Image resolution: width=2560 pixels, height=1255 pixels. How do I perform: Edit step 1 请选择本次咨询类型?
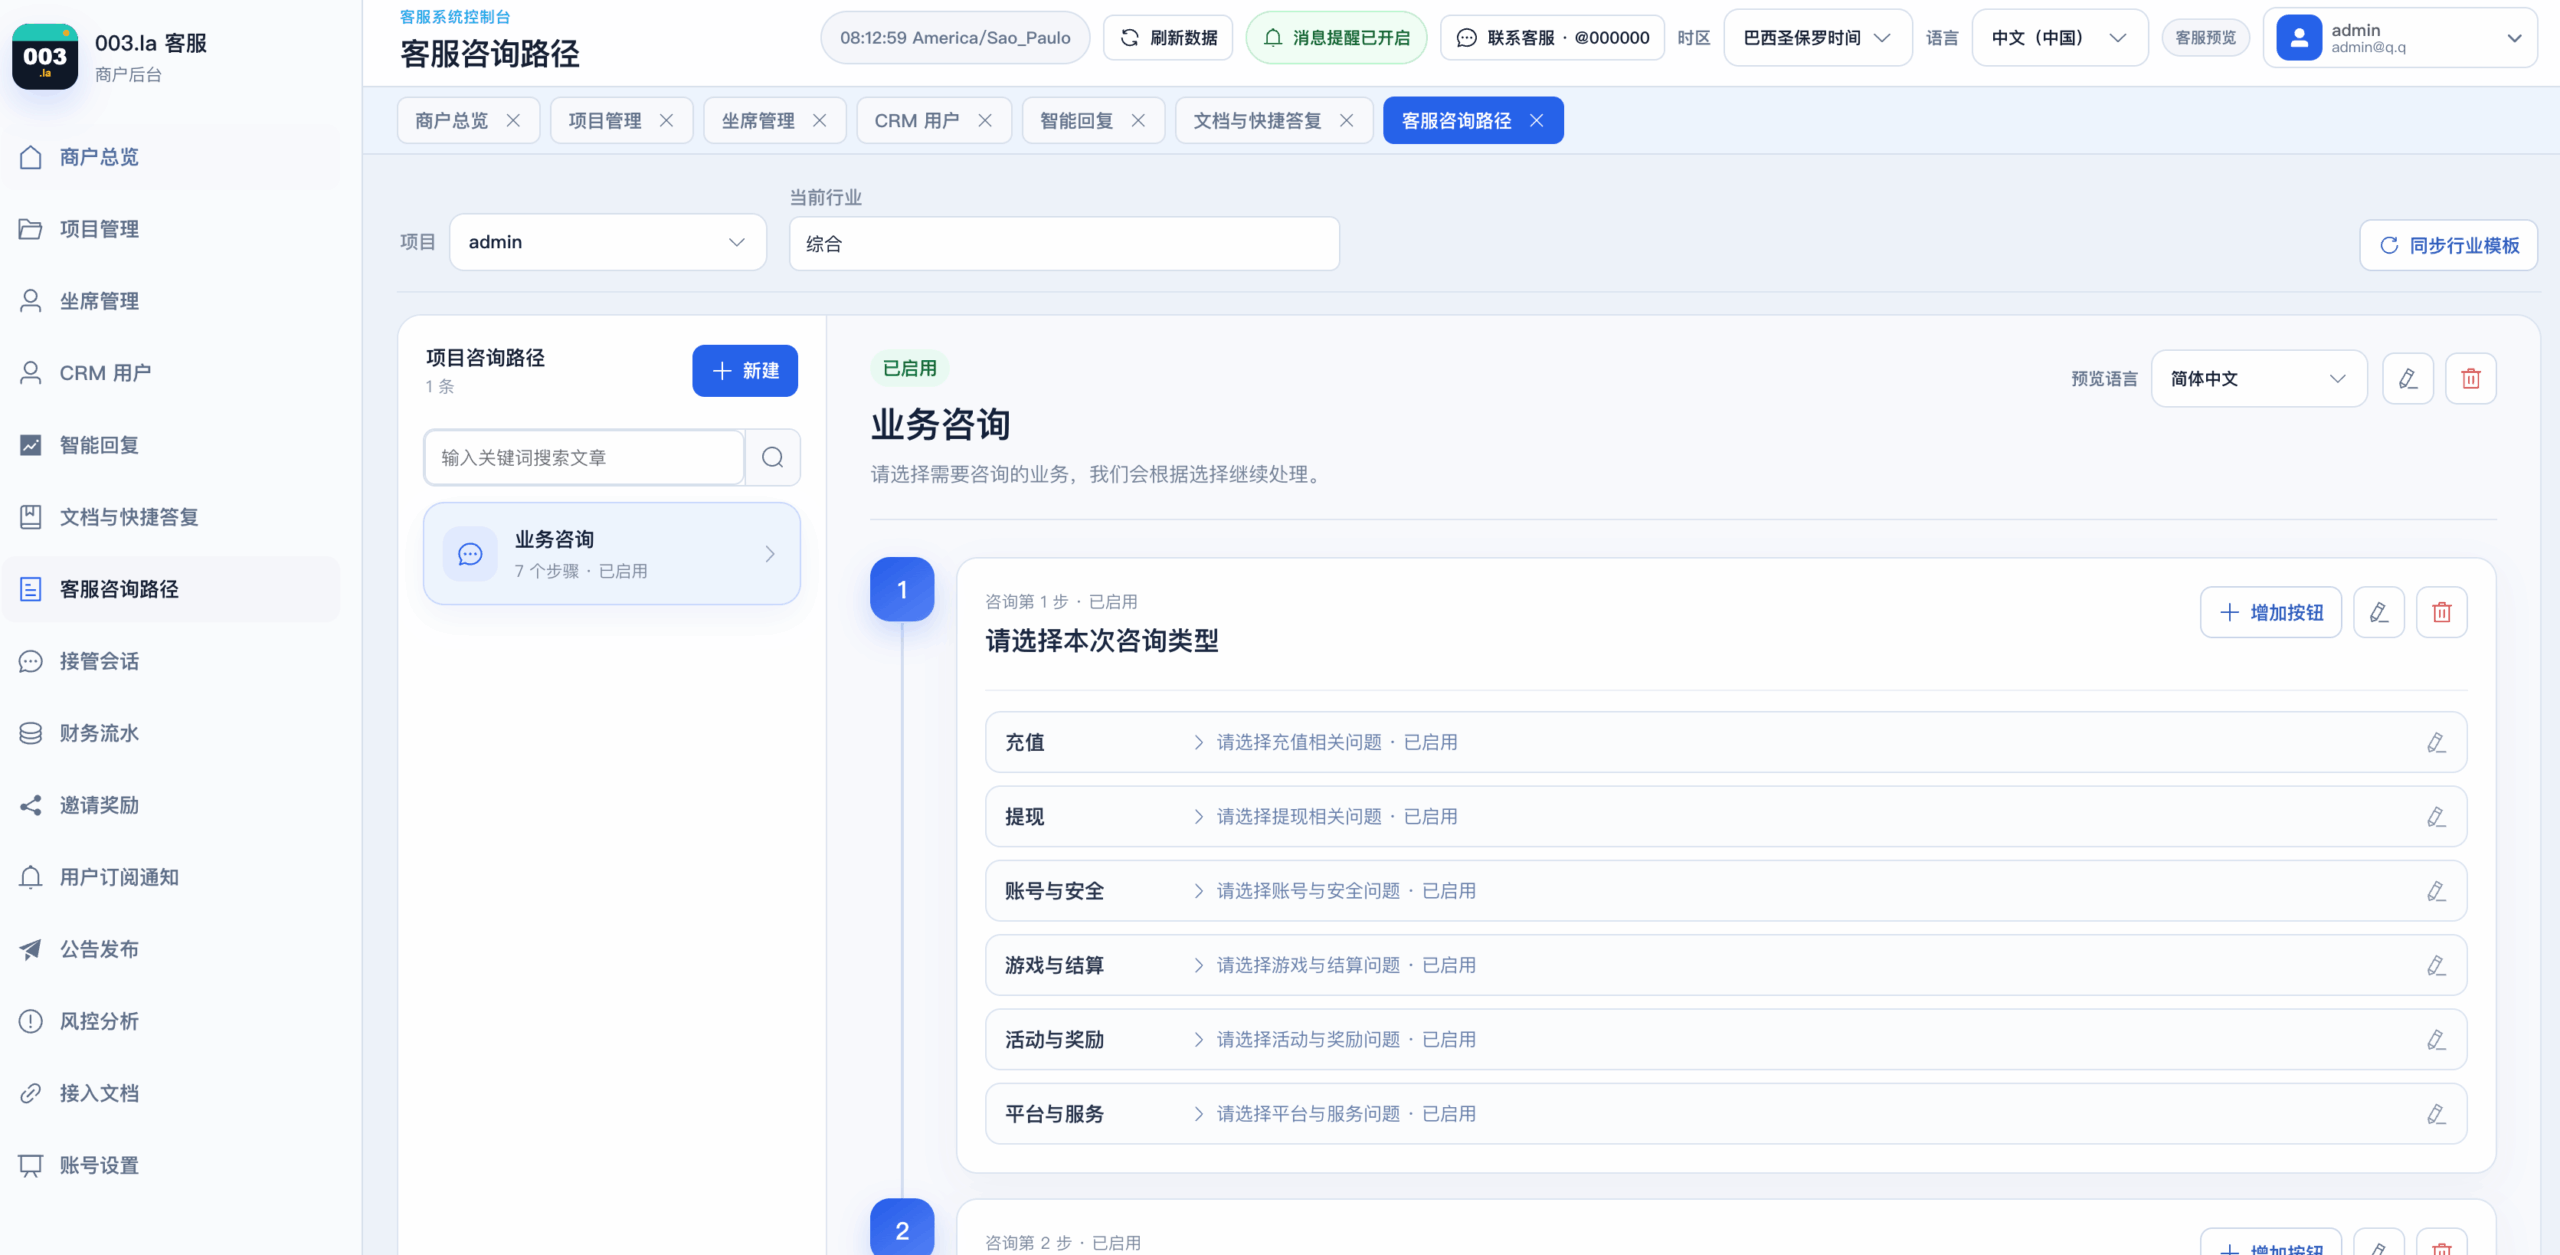(2379, 612)
